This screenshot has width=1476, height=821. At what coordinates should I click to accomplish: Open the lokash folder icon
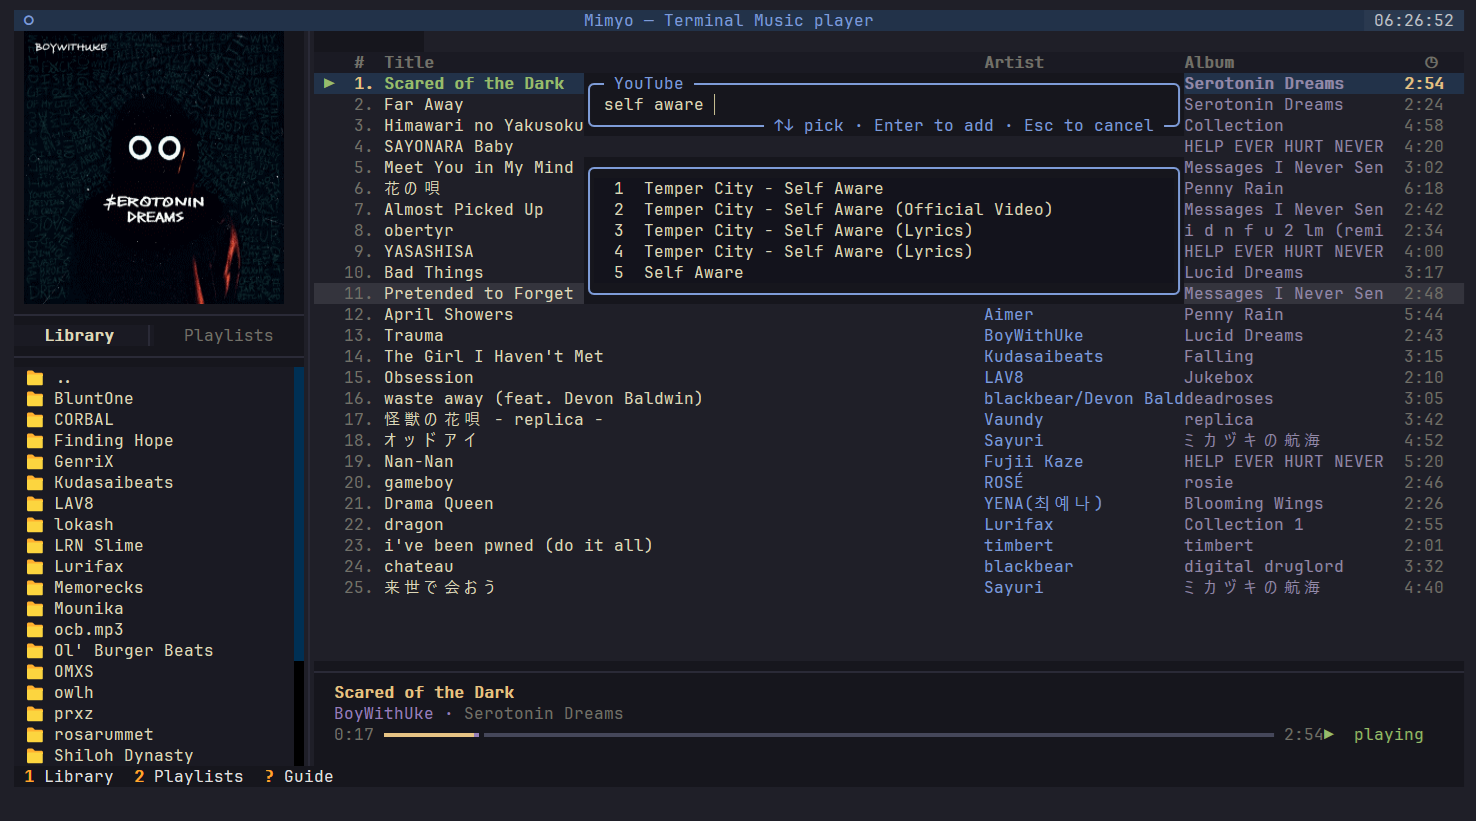click(x=35, y=525)
